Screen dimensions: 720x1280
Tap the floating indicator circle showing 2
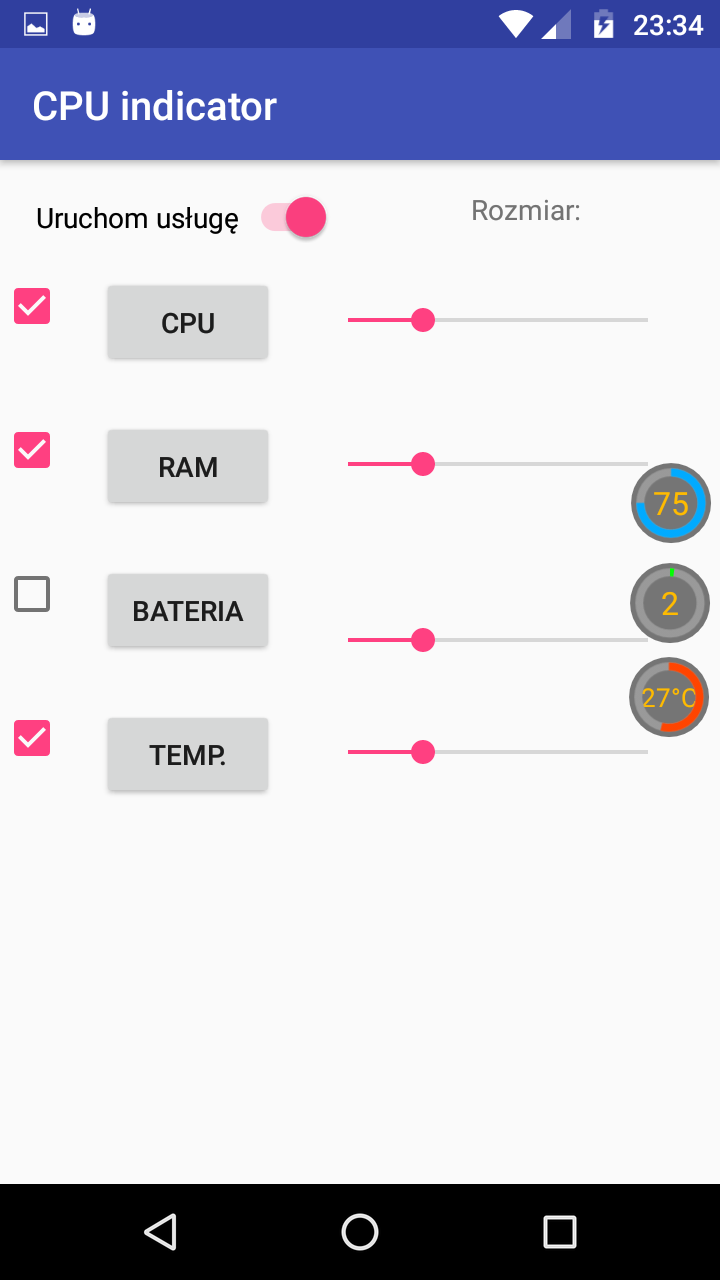[670, 603]
